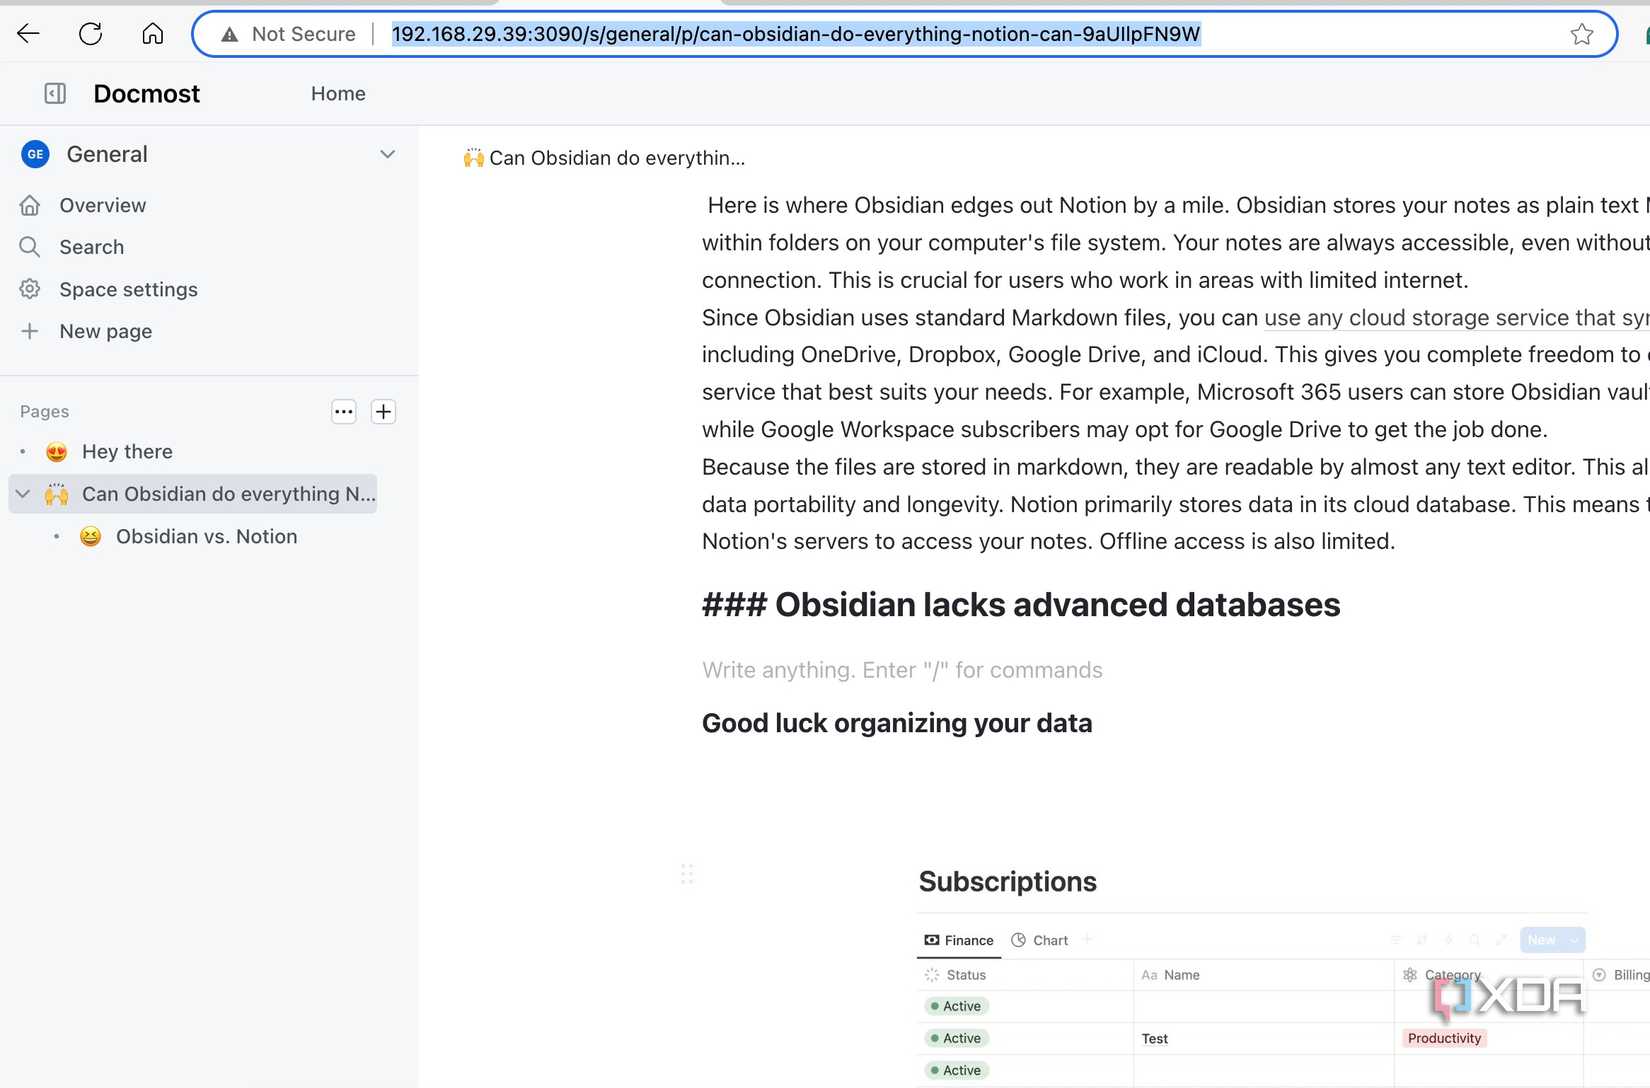Open the Home menu item
Image resolution: width=1650 pixels, height=1088 pixels.
pos(338,93)
